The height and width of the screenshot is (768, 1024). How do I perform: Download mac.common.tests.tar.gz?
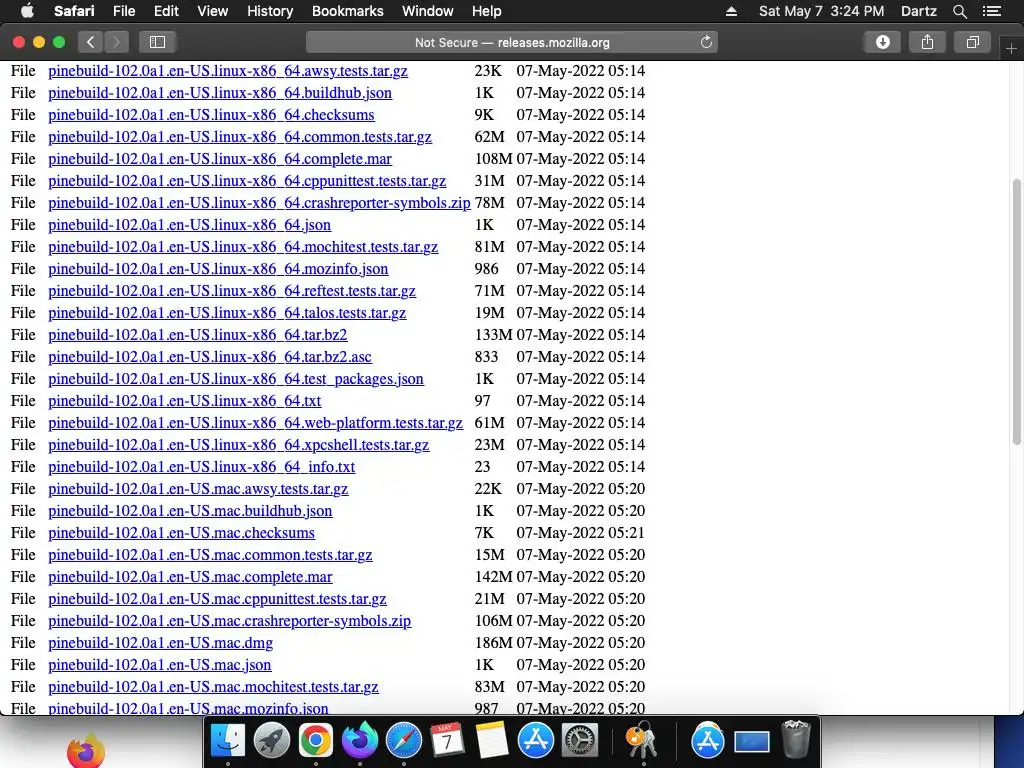(210, 555)
